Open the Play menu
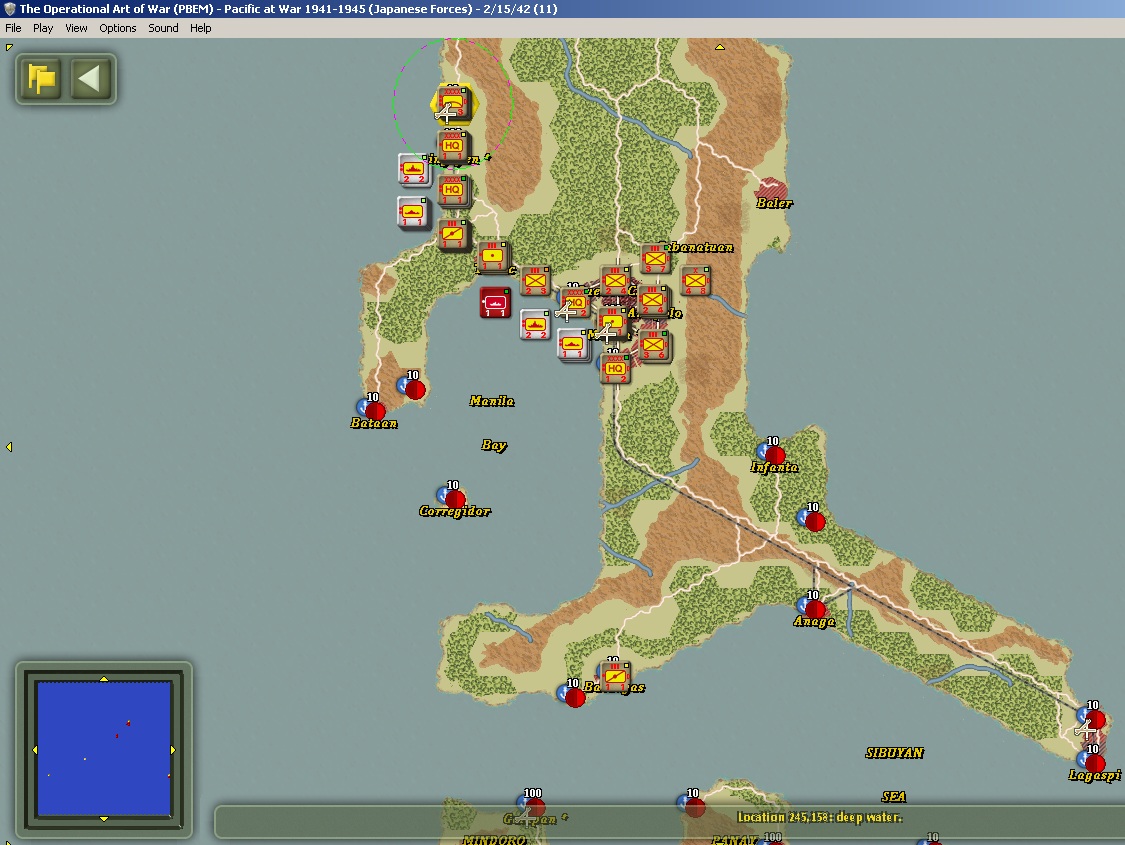The height and width of the screenshot is (845, 1125). click(43, 28)
